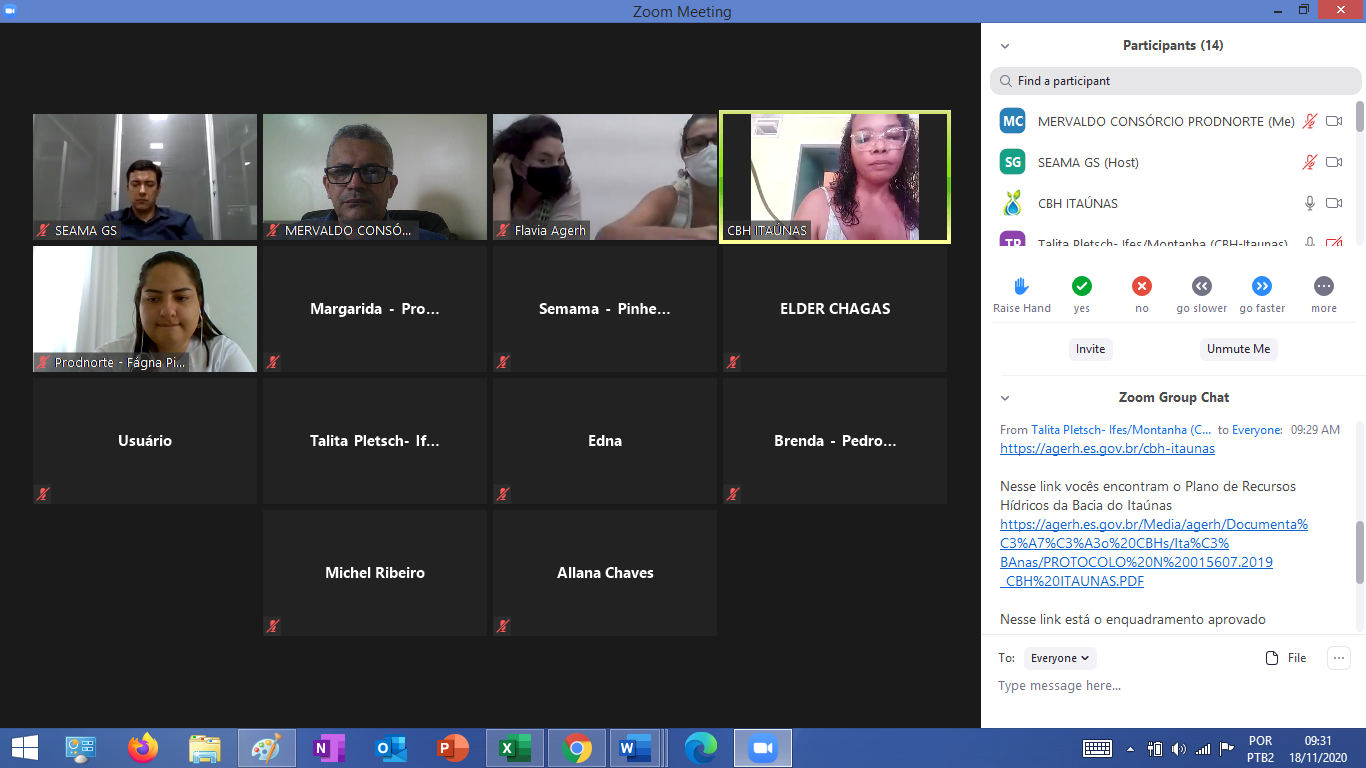Open Firefox from the taskbar
Viewport: 1366px width, 768px height.
[143, 748]
